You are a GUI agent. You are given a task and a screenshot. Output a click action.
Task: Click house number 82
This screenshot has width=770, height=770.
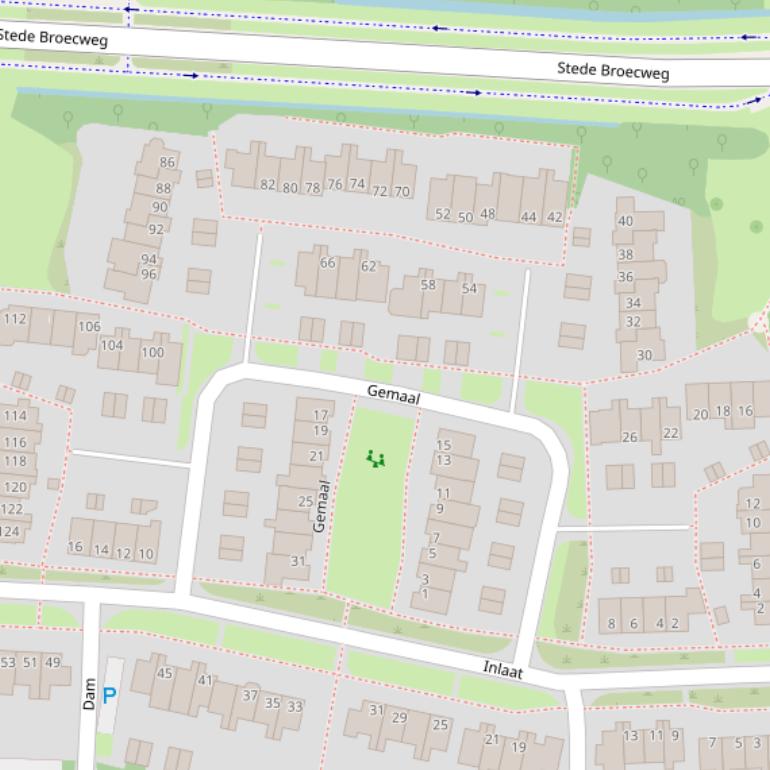(x=267, y=185)
